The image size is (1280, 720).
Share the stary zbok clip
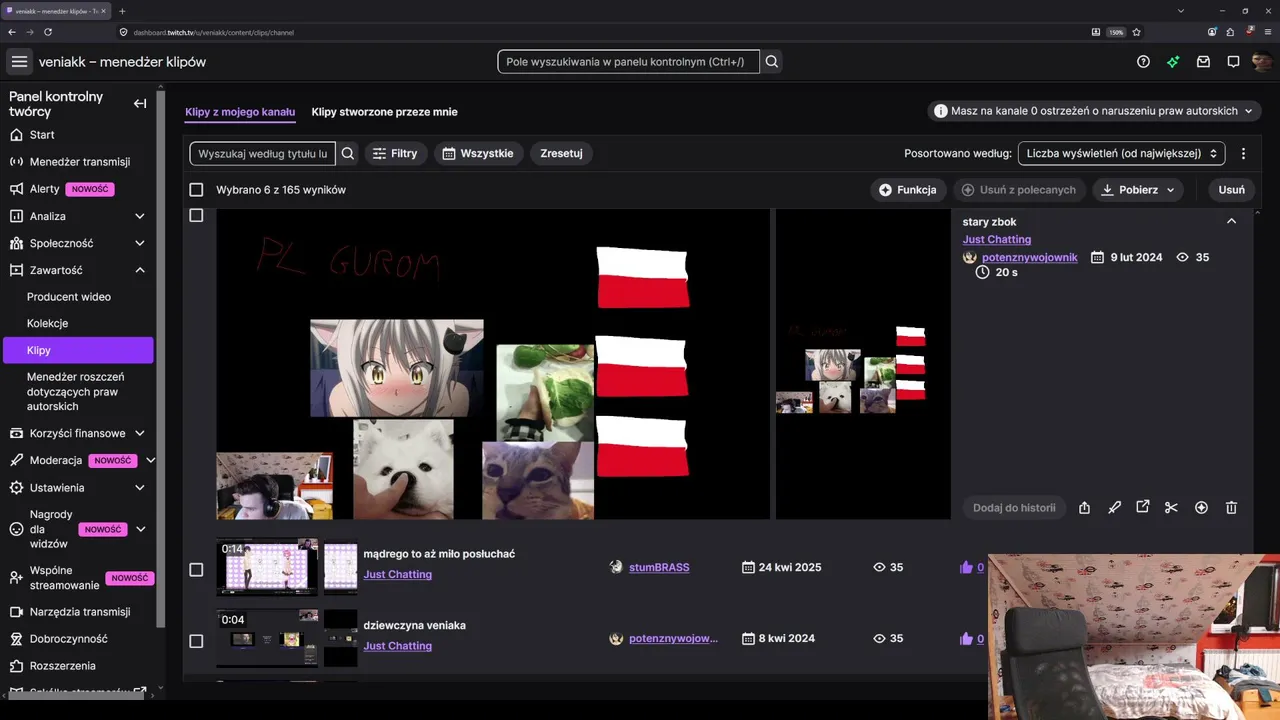(1084, 508)
